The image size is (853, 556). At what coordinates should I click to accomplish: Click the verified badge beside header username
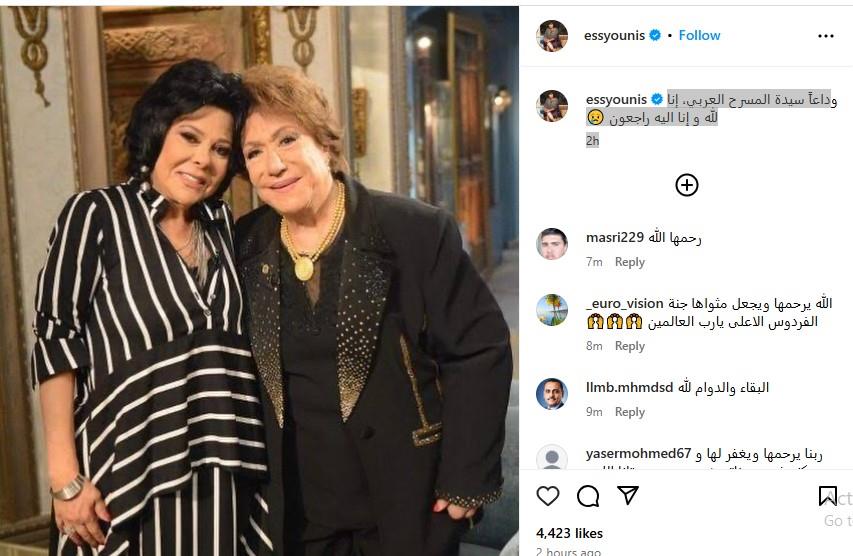[x=655, y=35]
